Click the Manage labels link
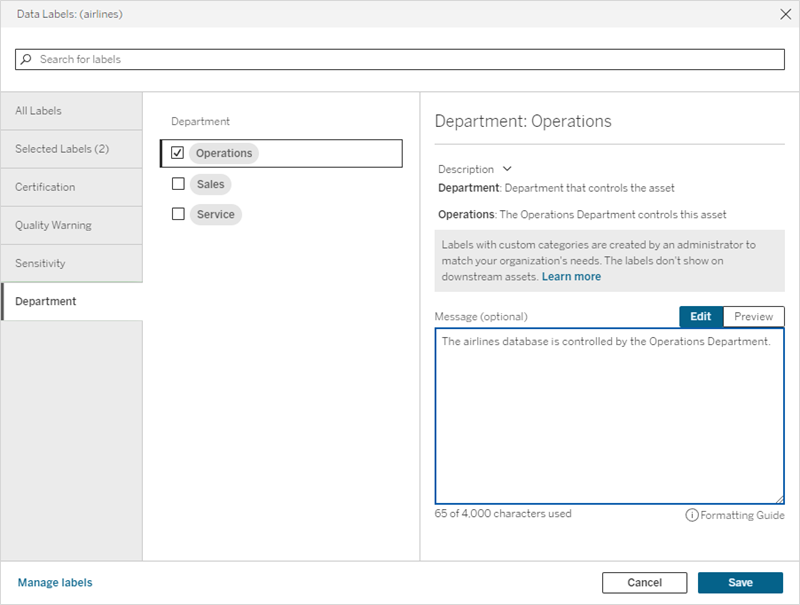 [x=55, y=582]
